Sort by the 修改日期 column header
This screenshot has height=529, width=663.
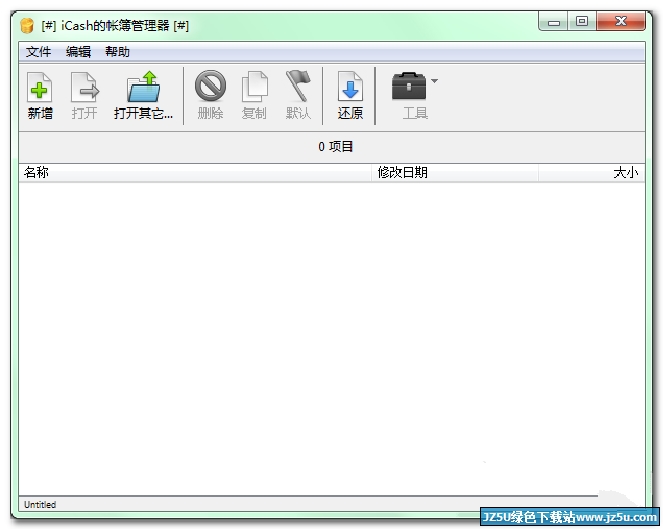[402, 173]
